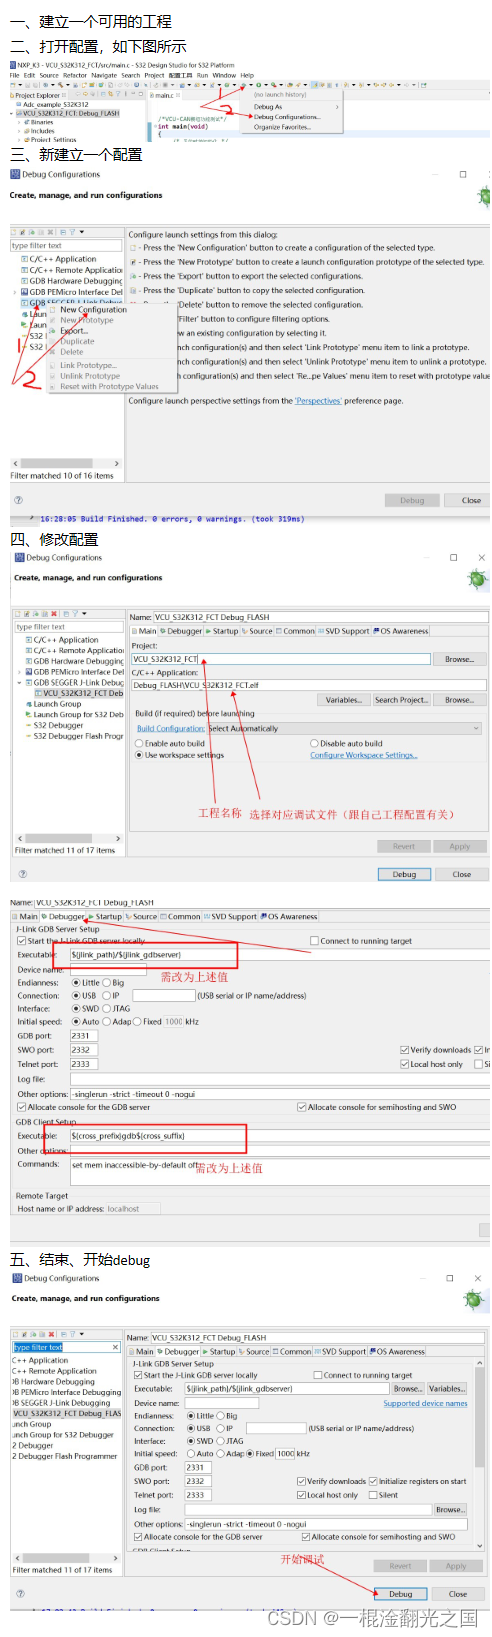Image resolution: width=492 pixels, height=1637 pixels.
Task: Click the Build Configuration link
Action: [171, 729]
